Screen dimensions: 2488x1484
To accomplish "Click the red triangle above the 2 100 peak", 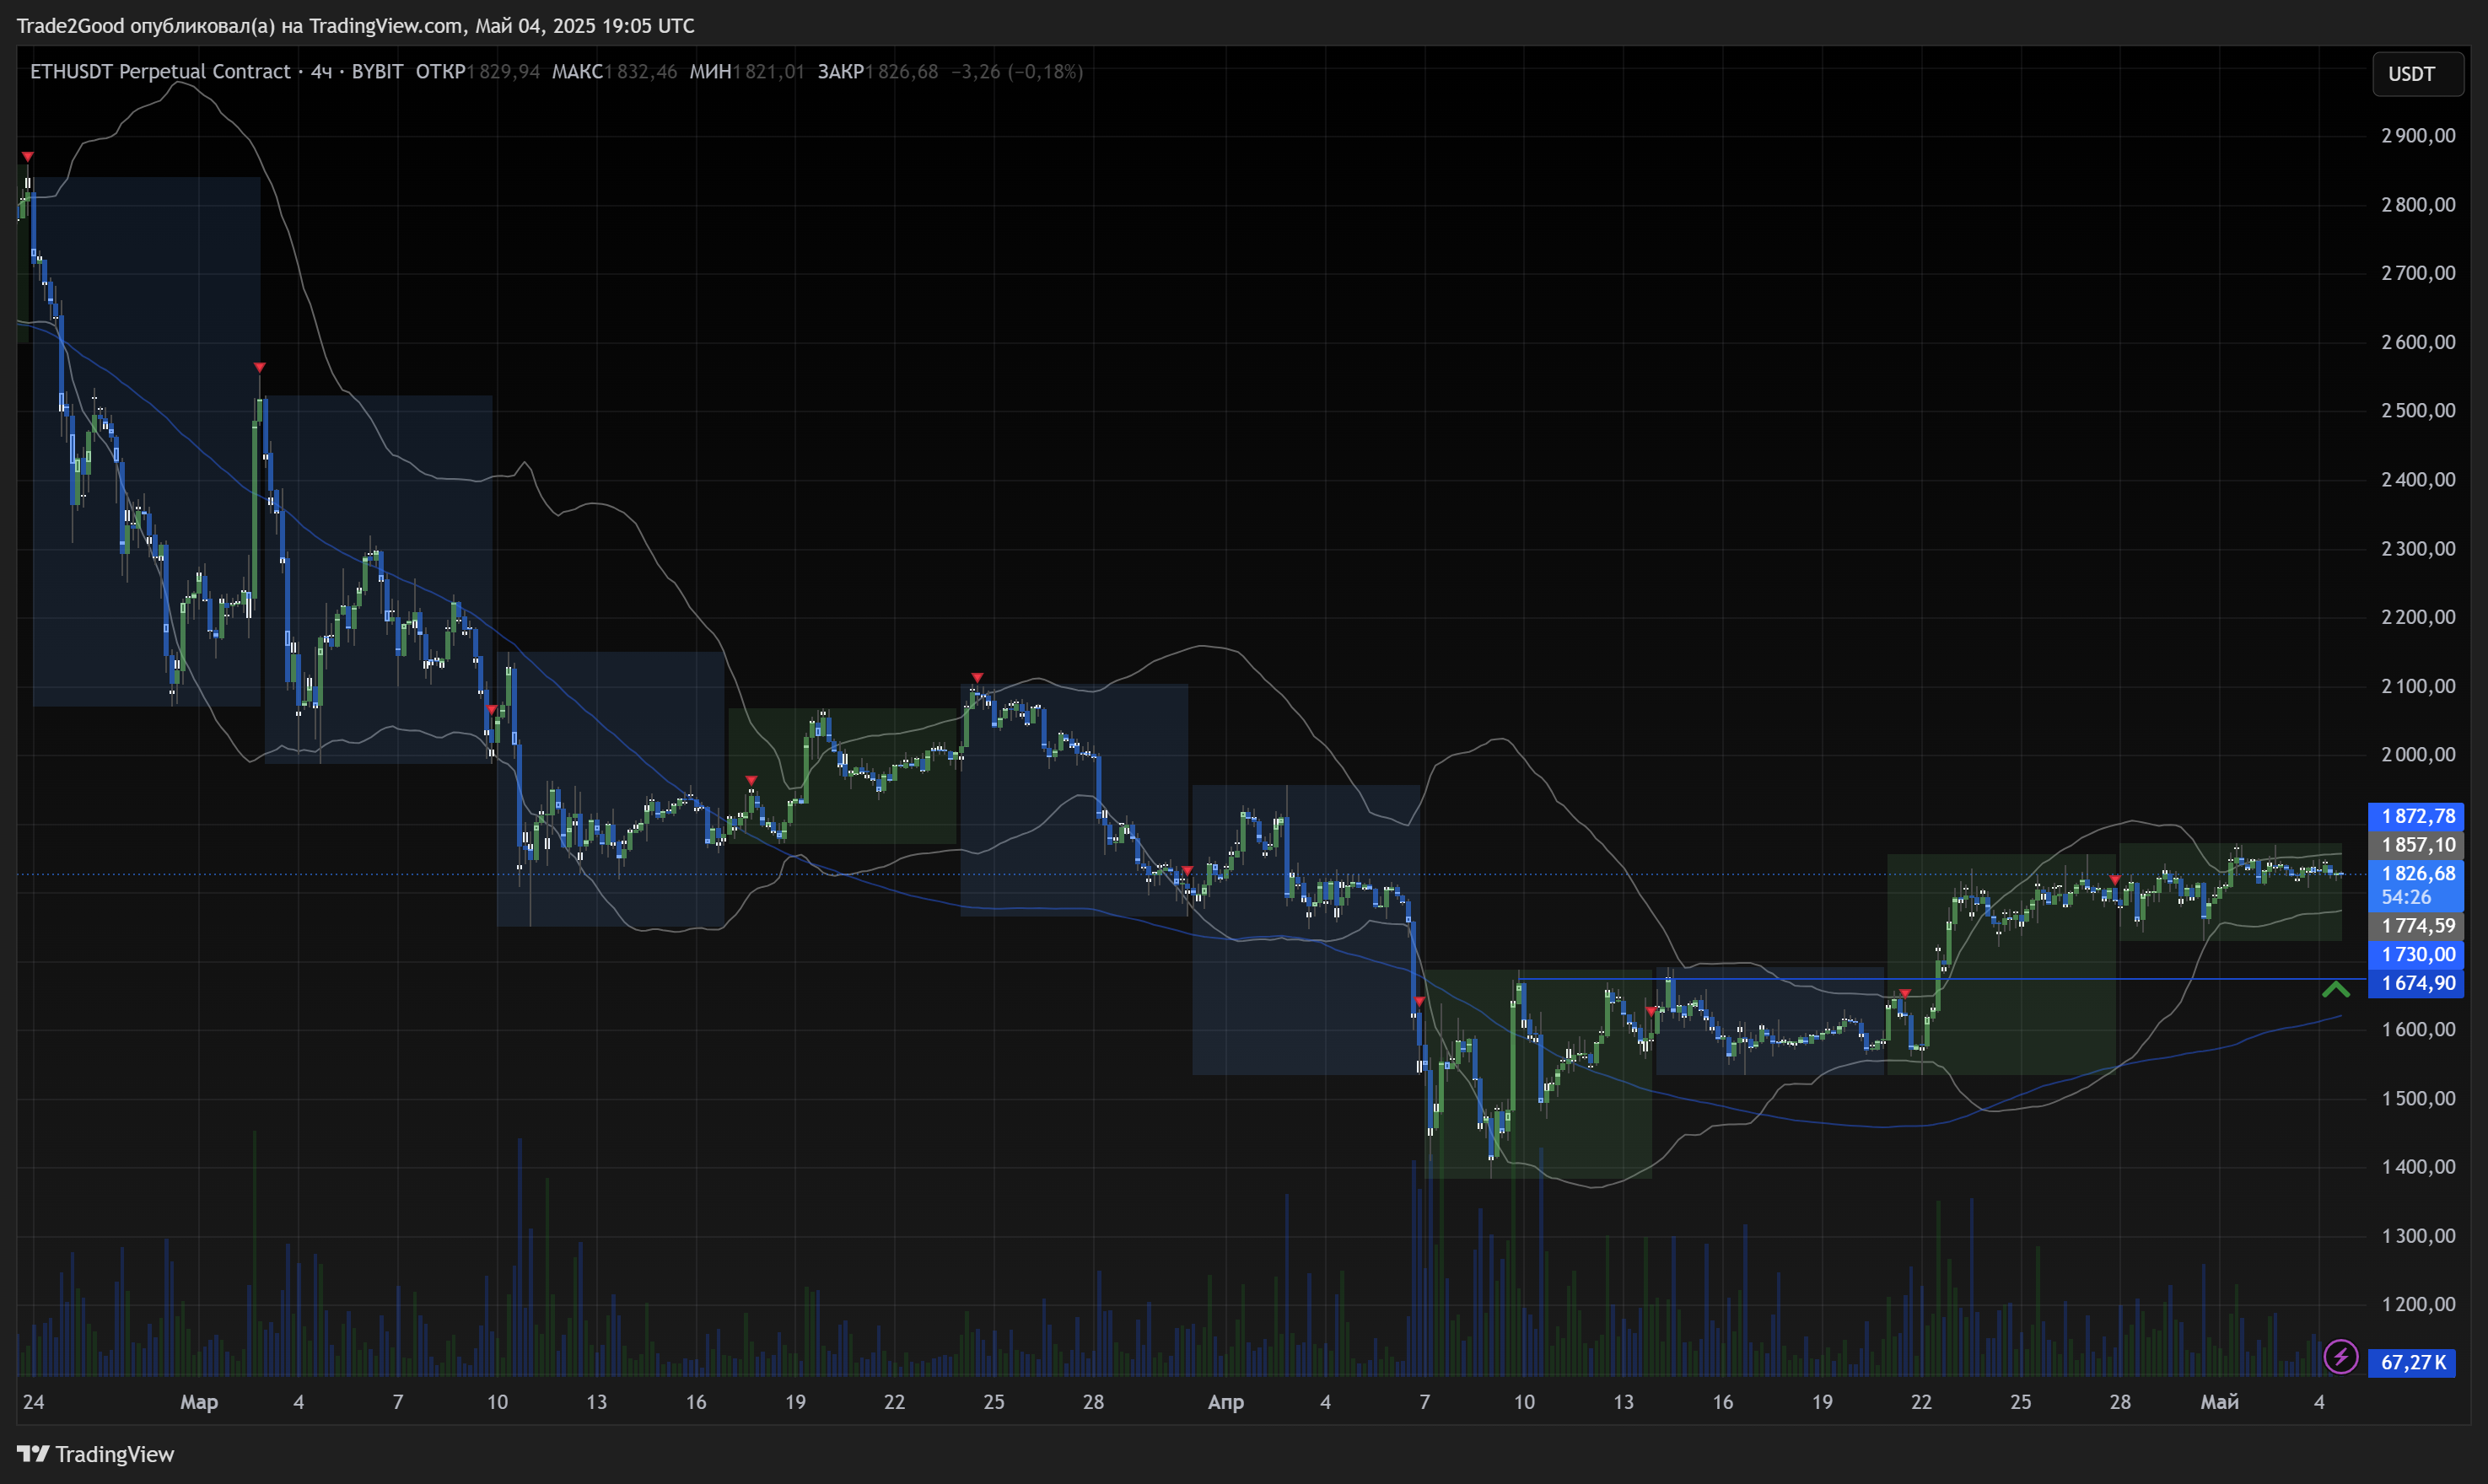I will 977,678.
